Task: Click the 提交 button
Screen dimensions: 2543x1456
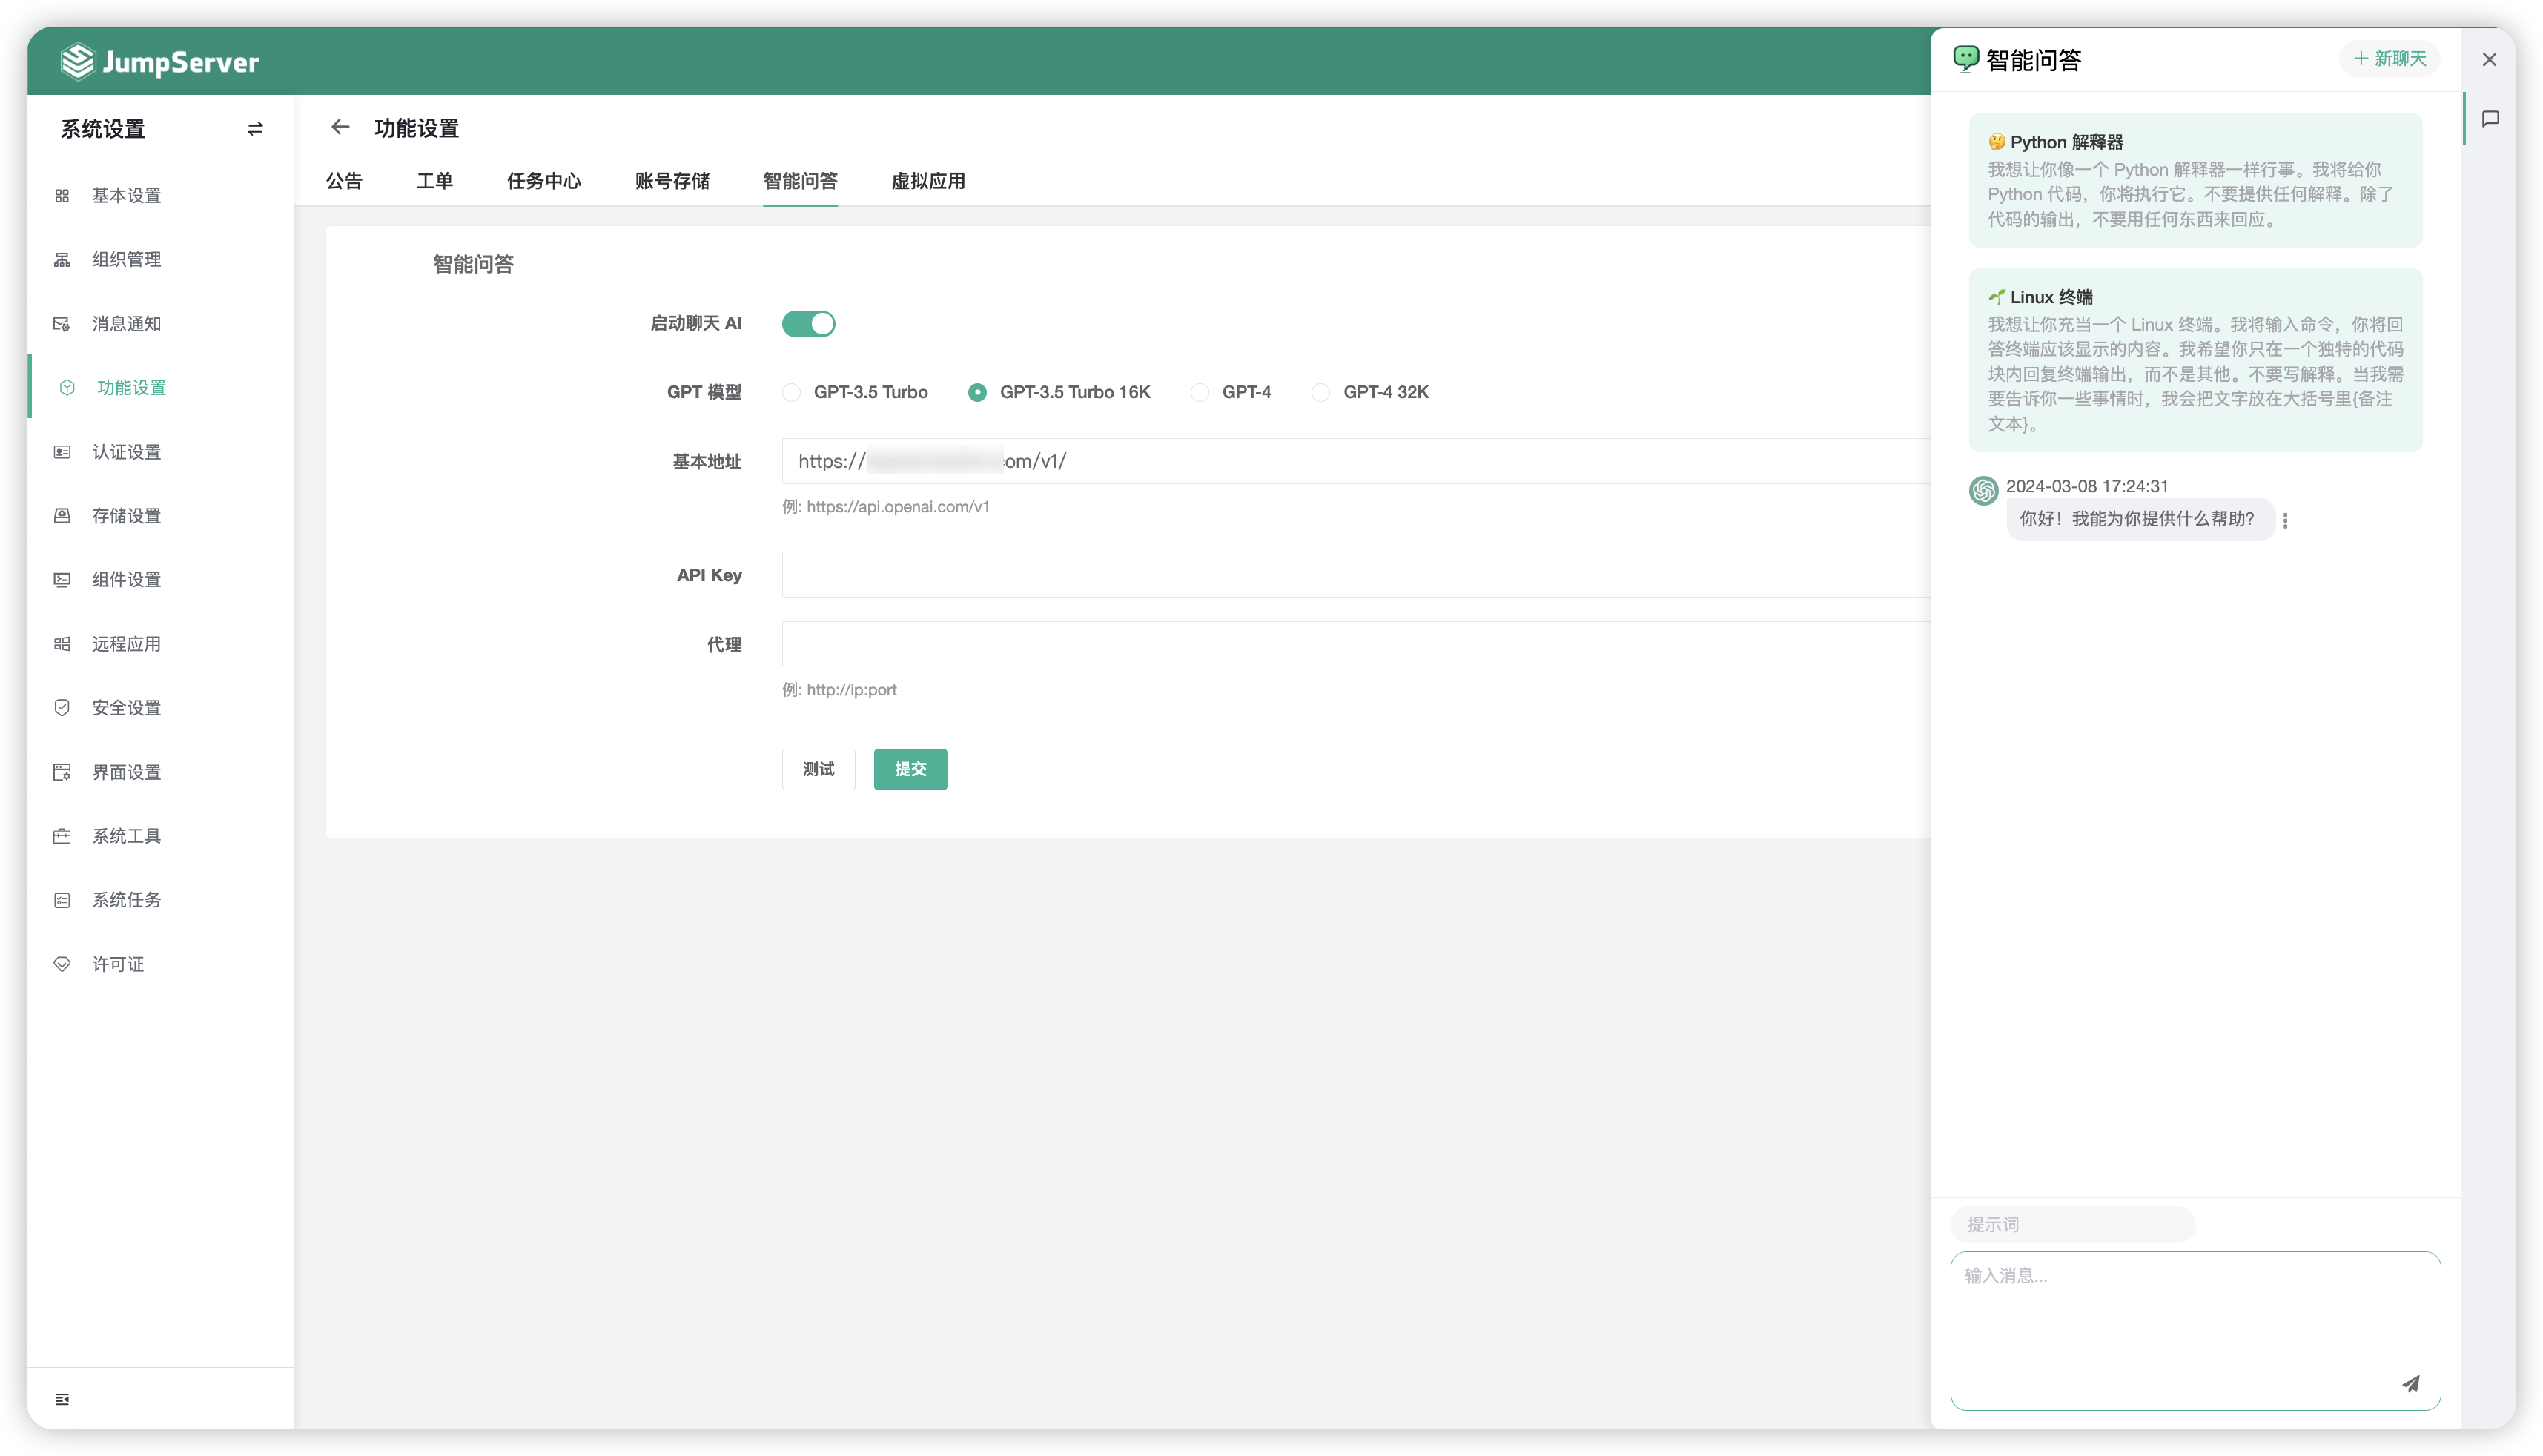Action: pos(910,769)
